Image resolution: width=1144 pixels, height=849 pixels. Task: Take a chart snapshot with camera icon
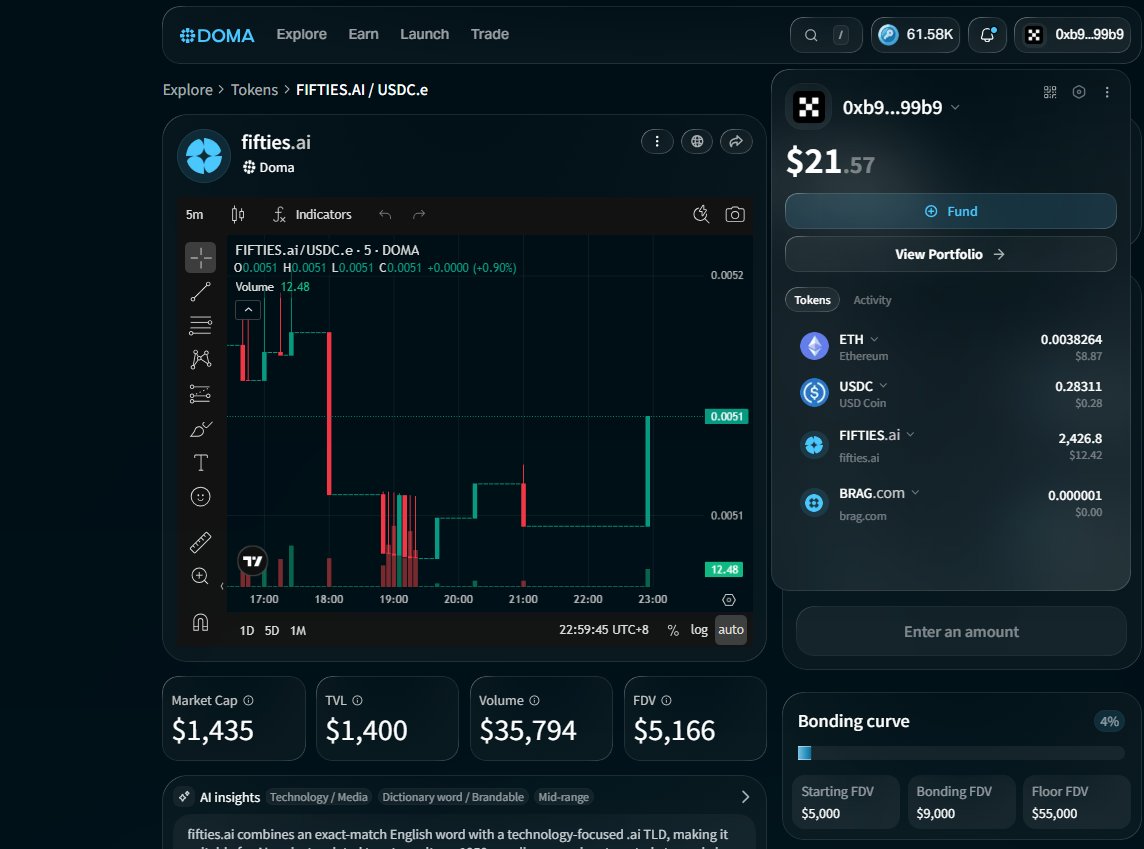click(x=735, y=214)
